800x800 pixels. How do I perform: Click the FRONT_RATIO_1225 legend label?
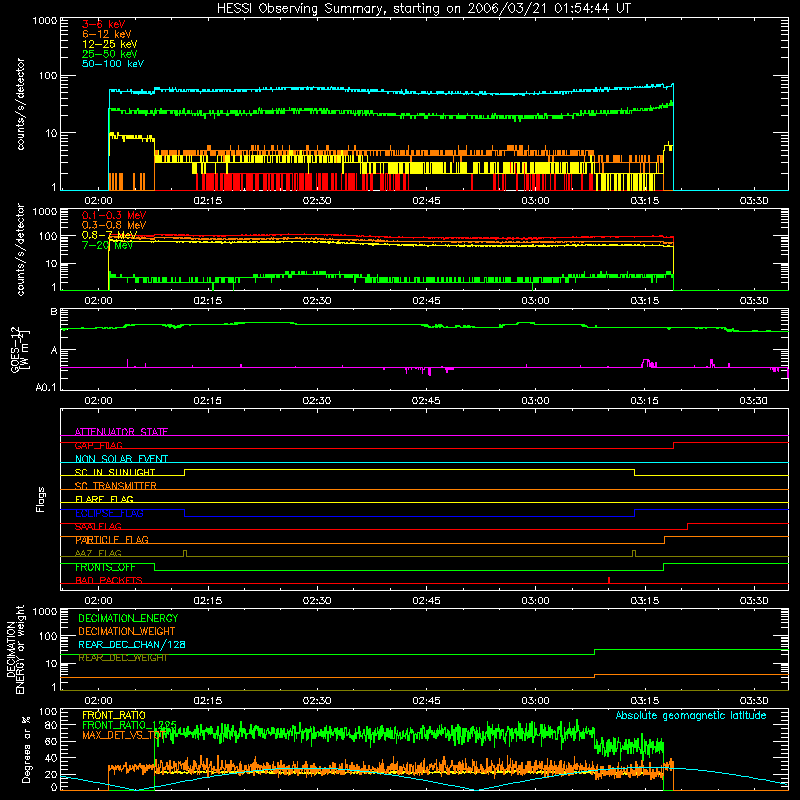129,725
